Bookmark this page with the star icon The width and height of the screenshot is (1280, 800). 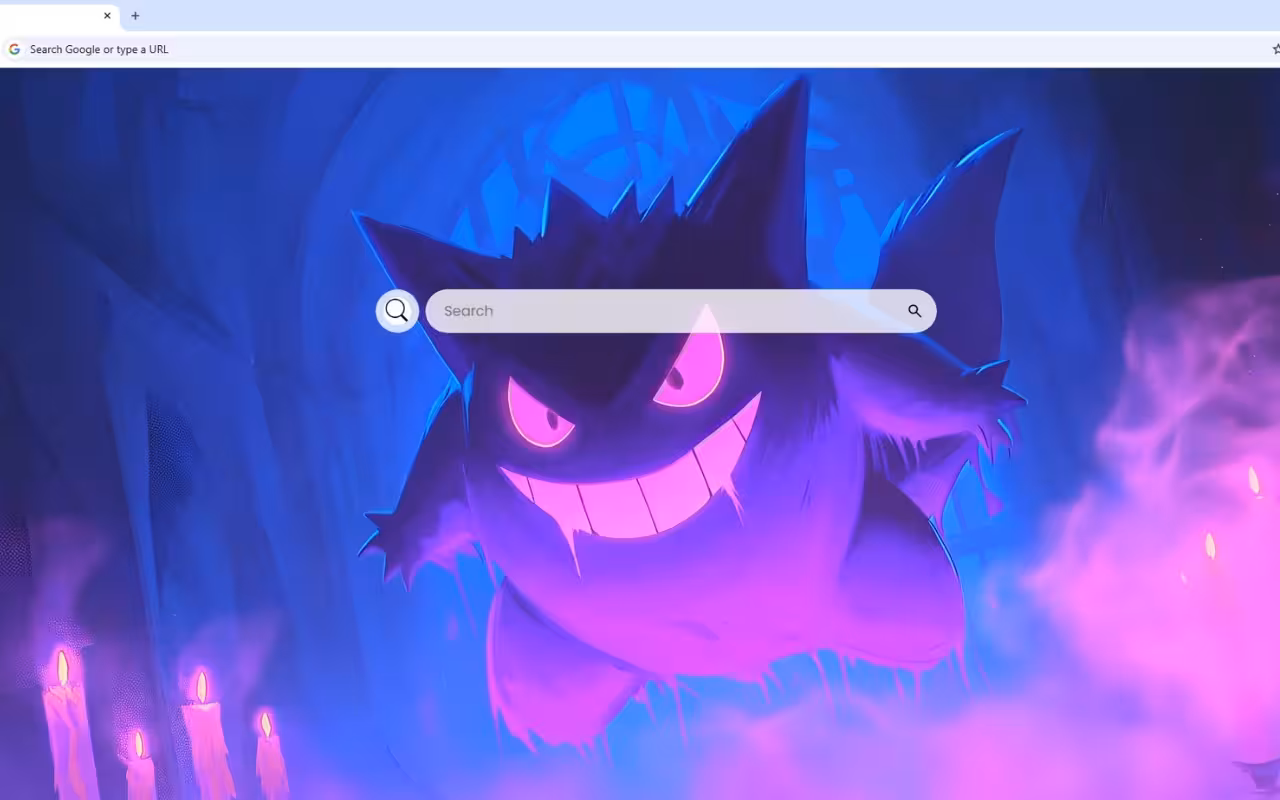coord(1275,49)
